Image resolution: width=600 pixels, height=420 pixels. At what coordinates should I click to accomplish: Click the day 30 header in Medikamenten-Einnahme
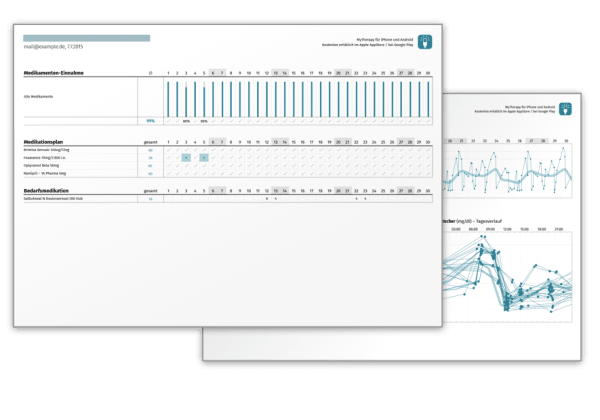coord(428,73)
